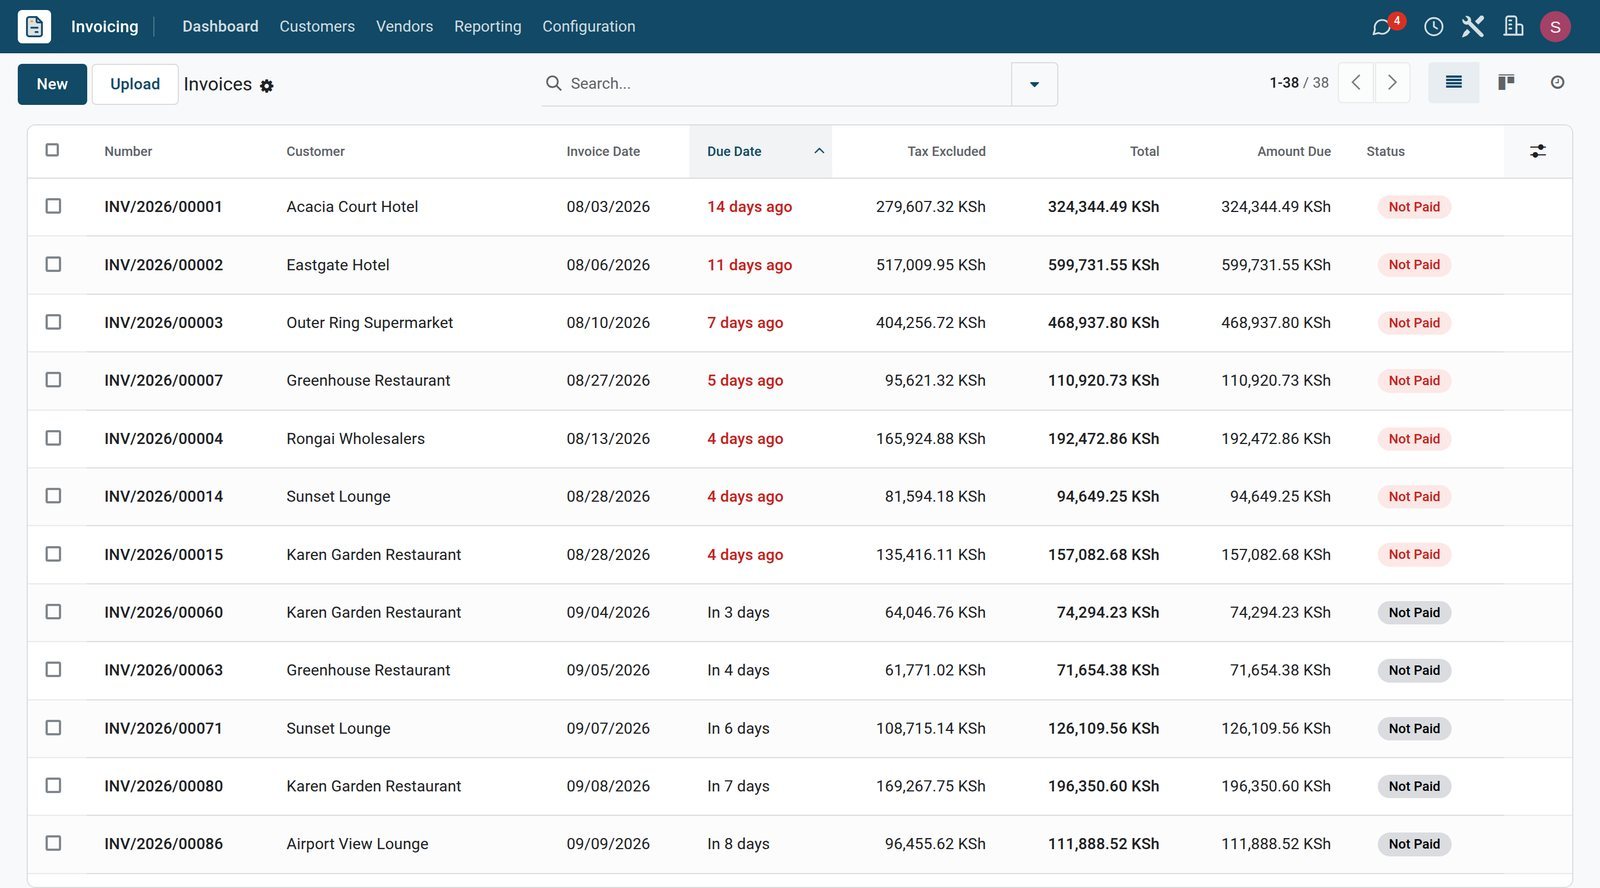This screenshot has height=888, width=1600.
Task: Switch to activity view clock icon
Action: tap(1557, 82)
